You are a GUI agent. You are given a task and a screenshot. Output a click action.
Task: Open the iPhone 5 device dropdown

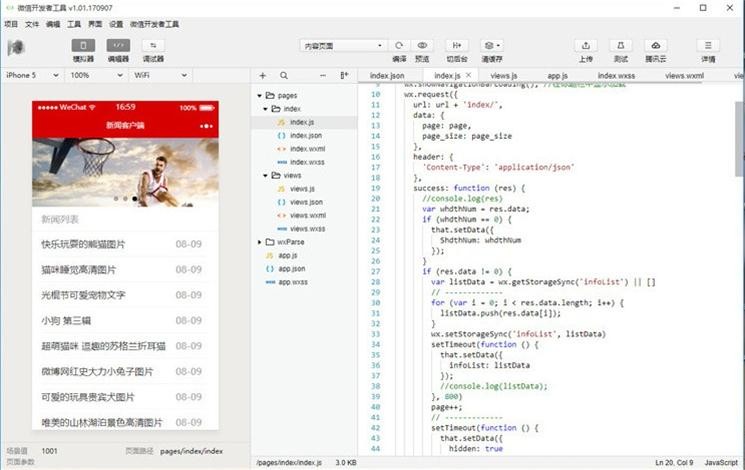[x=32, y=75]
